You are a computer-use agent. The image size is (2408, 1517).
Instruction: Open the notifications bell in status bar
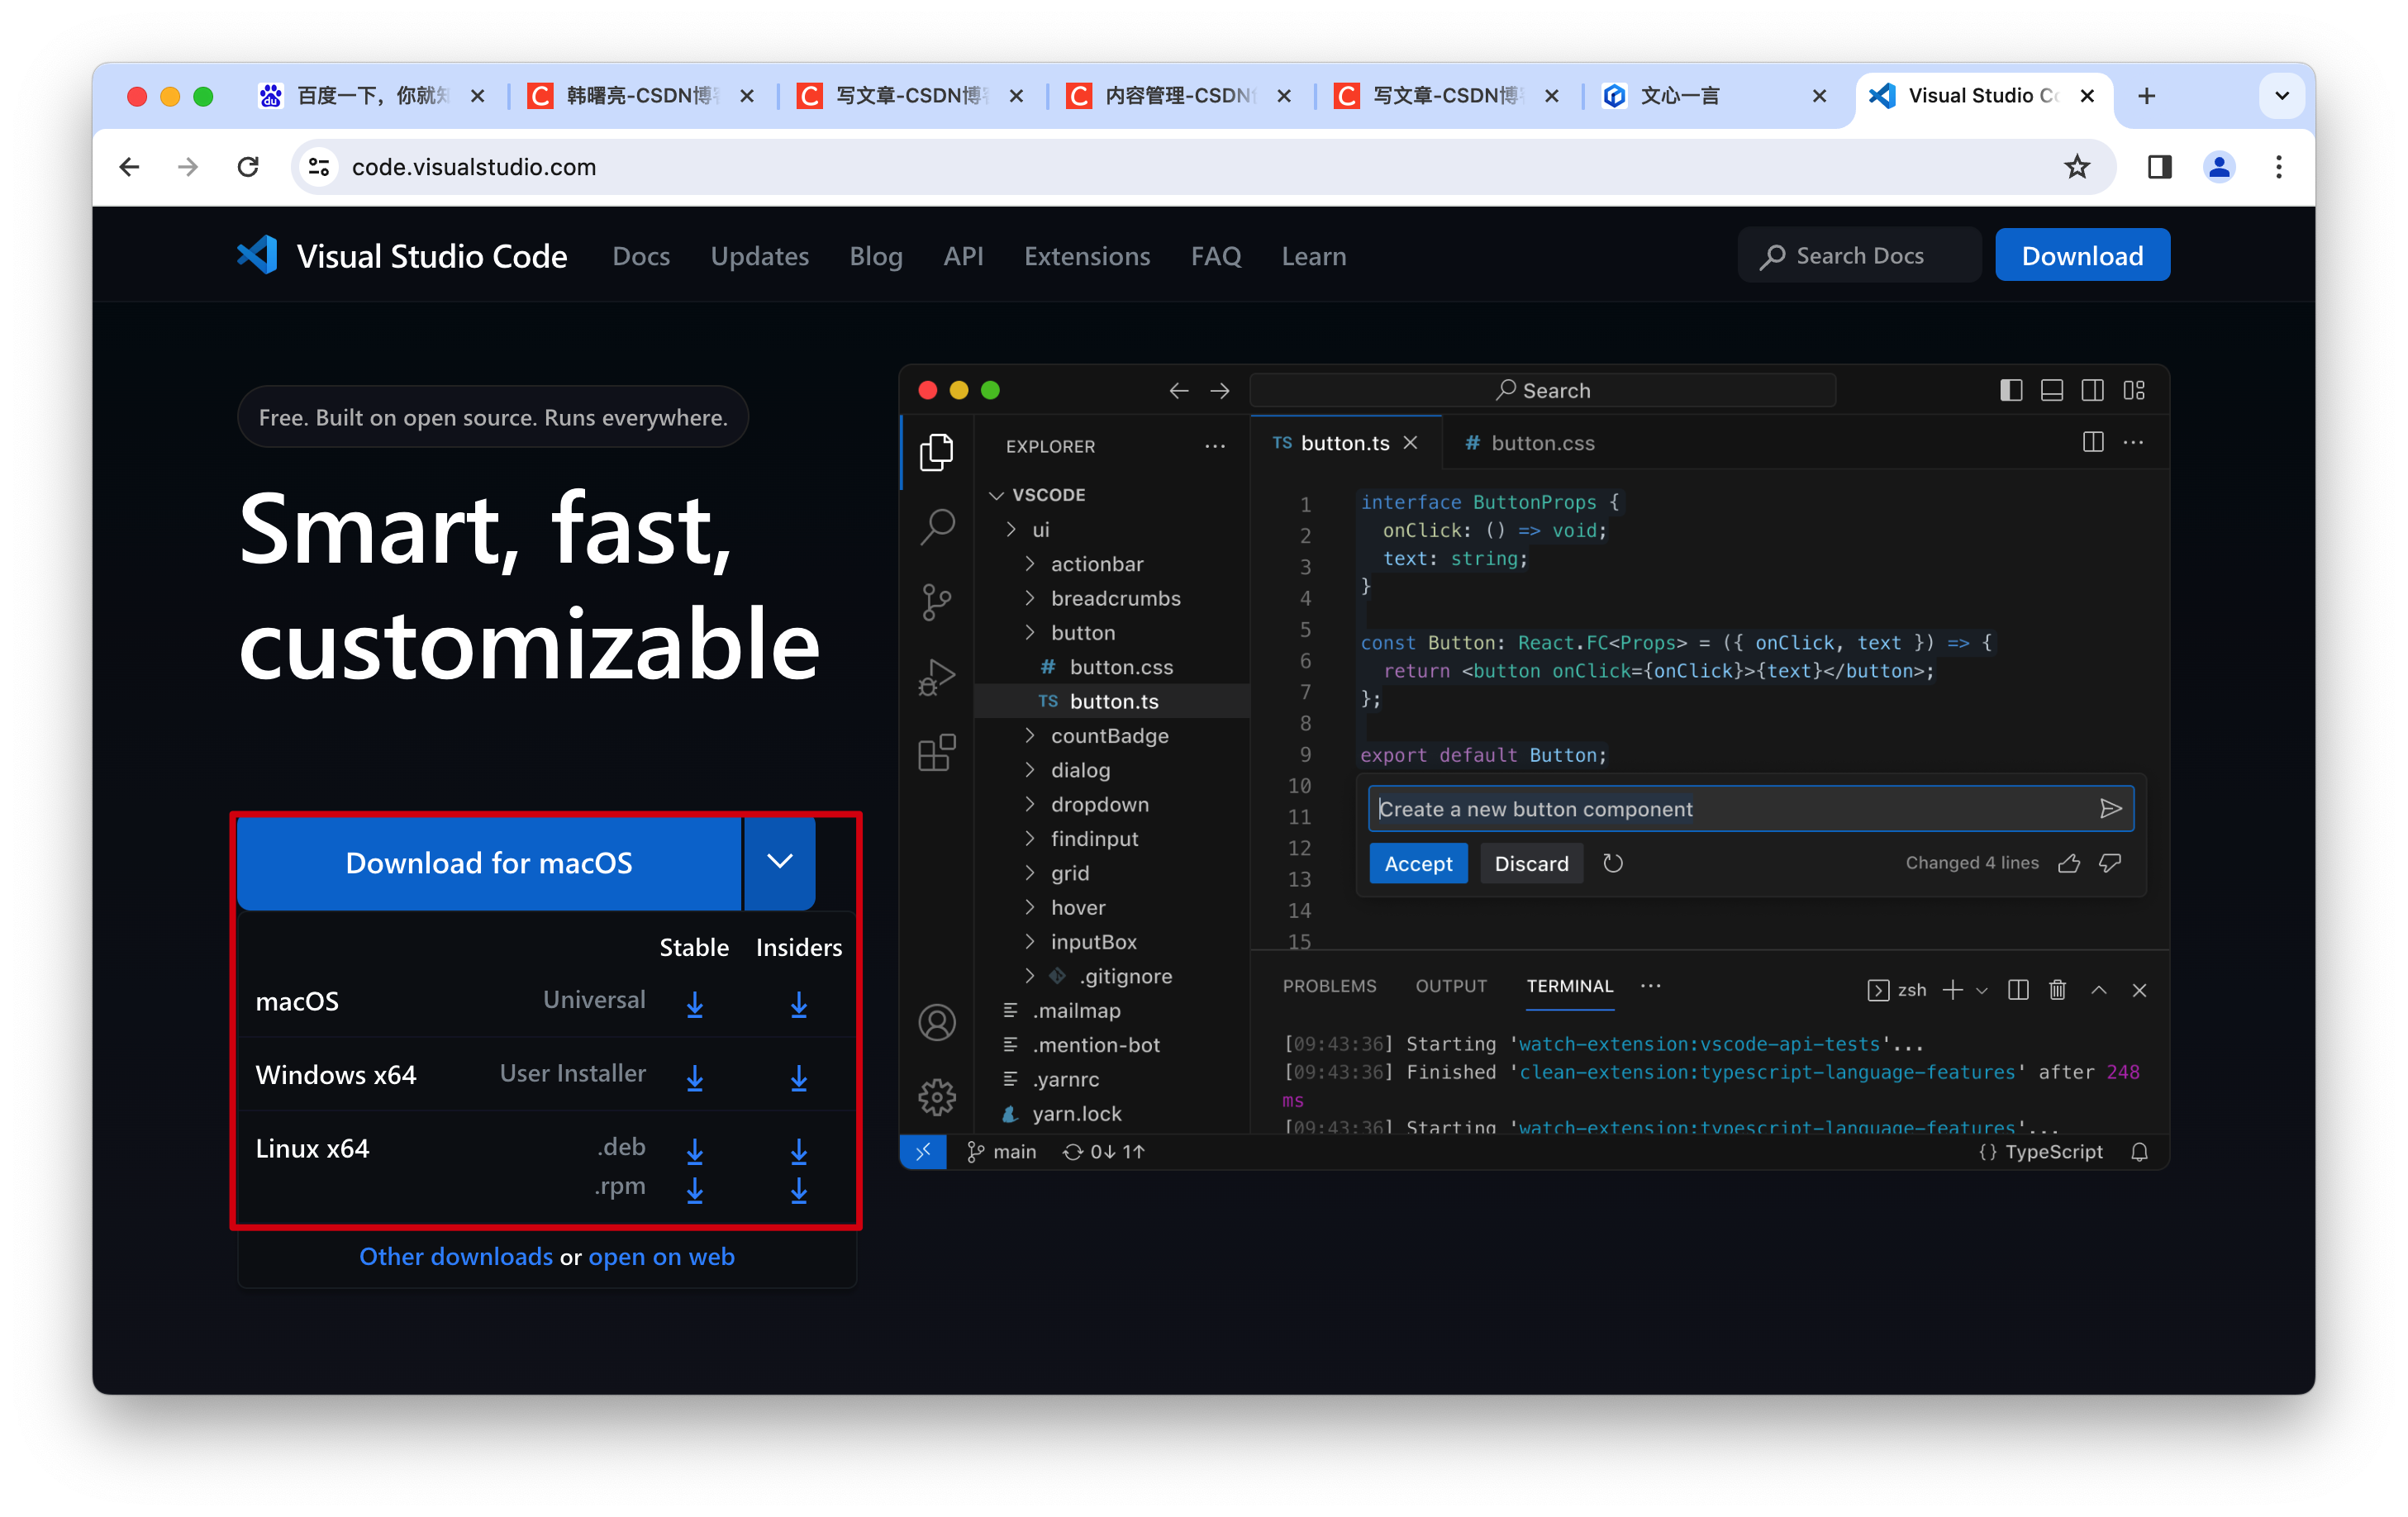[x=2139, y=1151]
